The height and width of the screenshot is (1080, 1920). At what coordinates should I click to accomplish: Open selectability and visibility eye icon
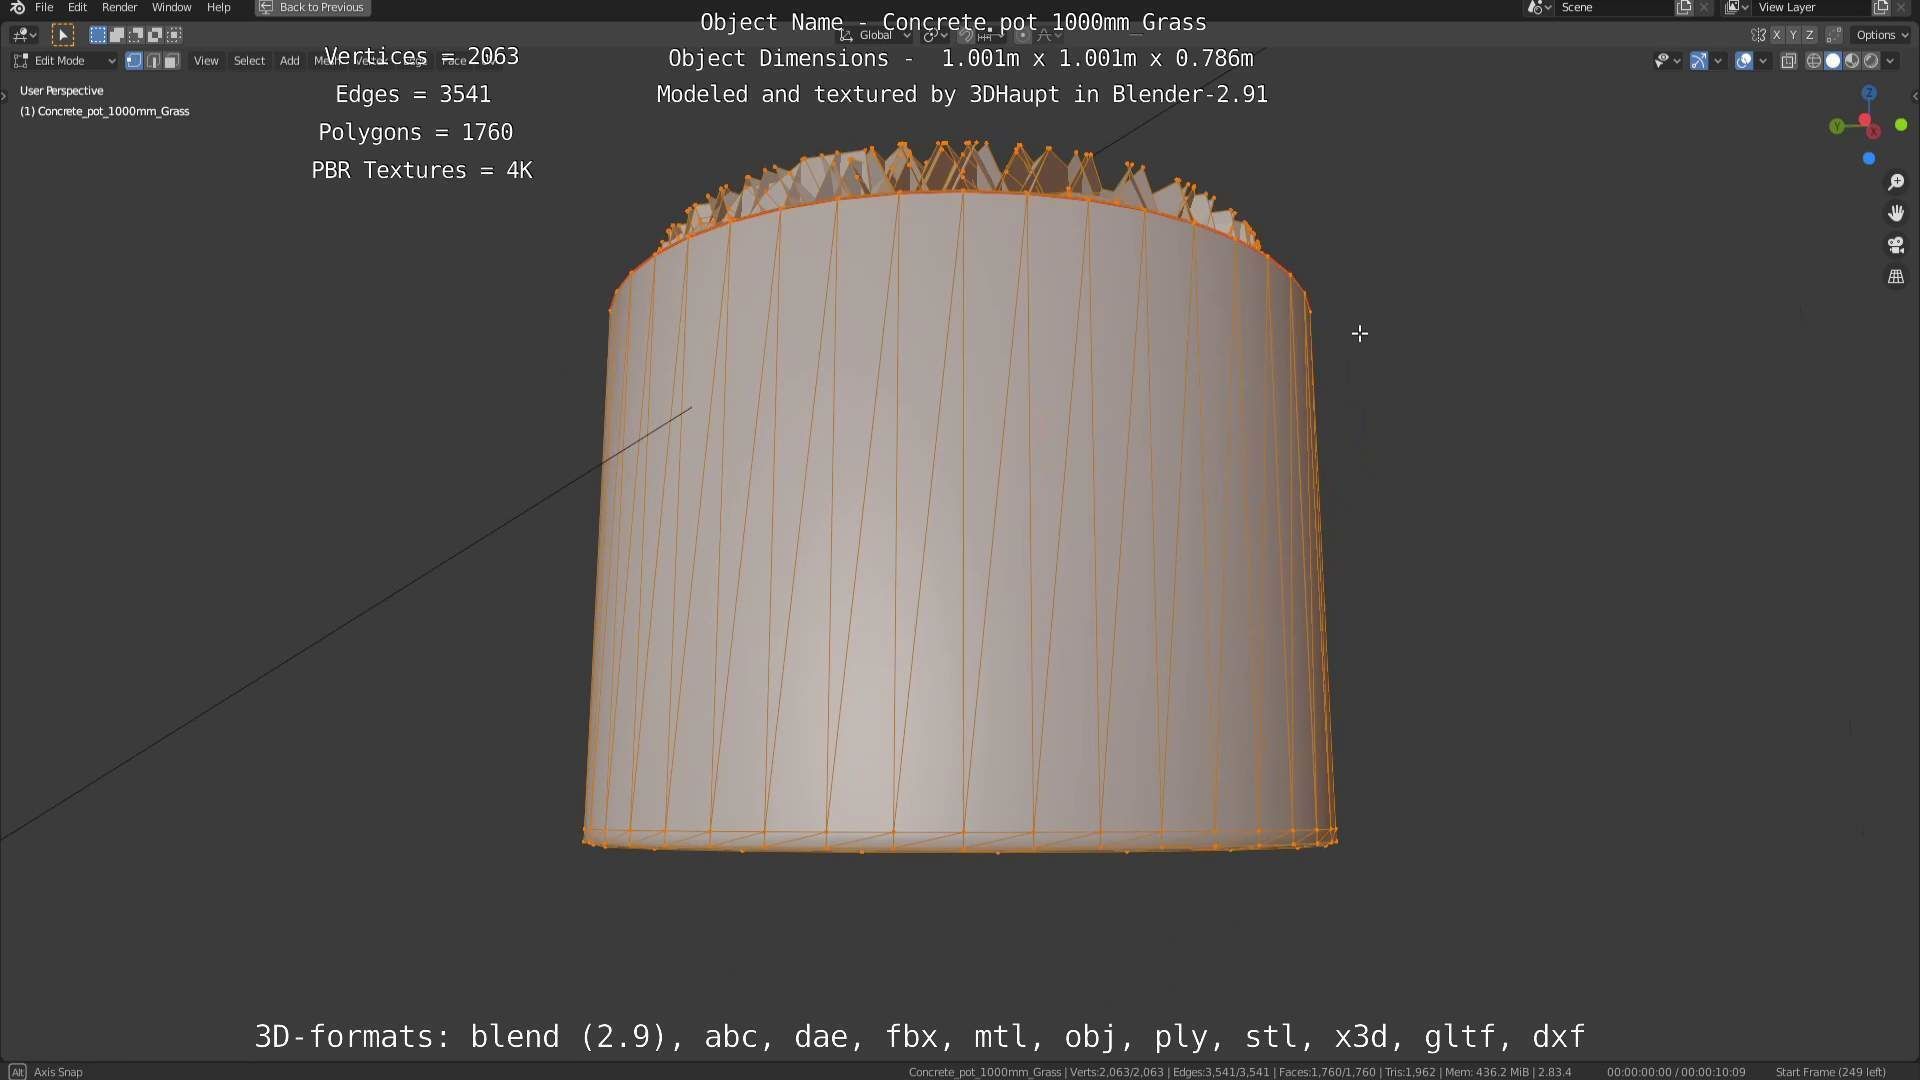click(1666, 61)
